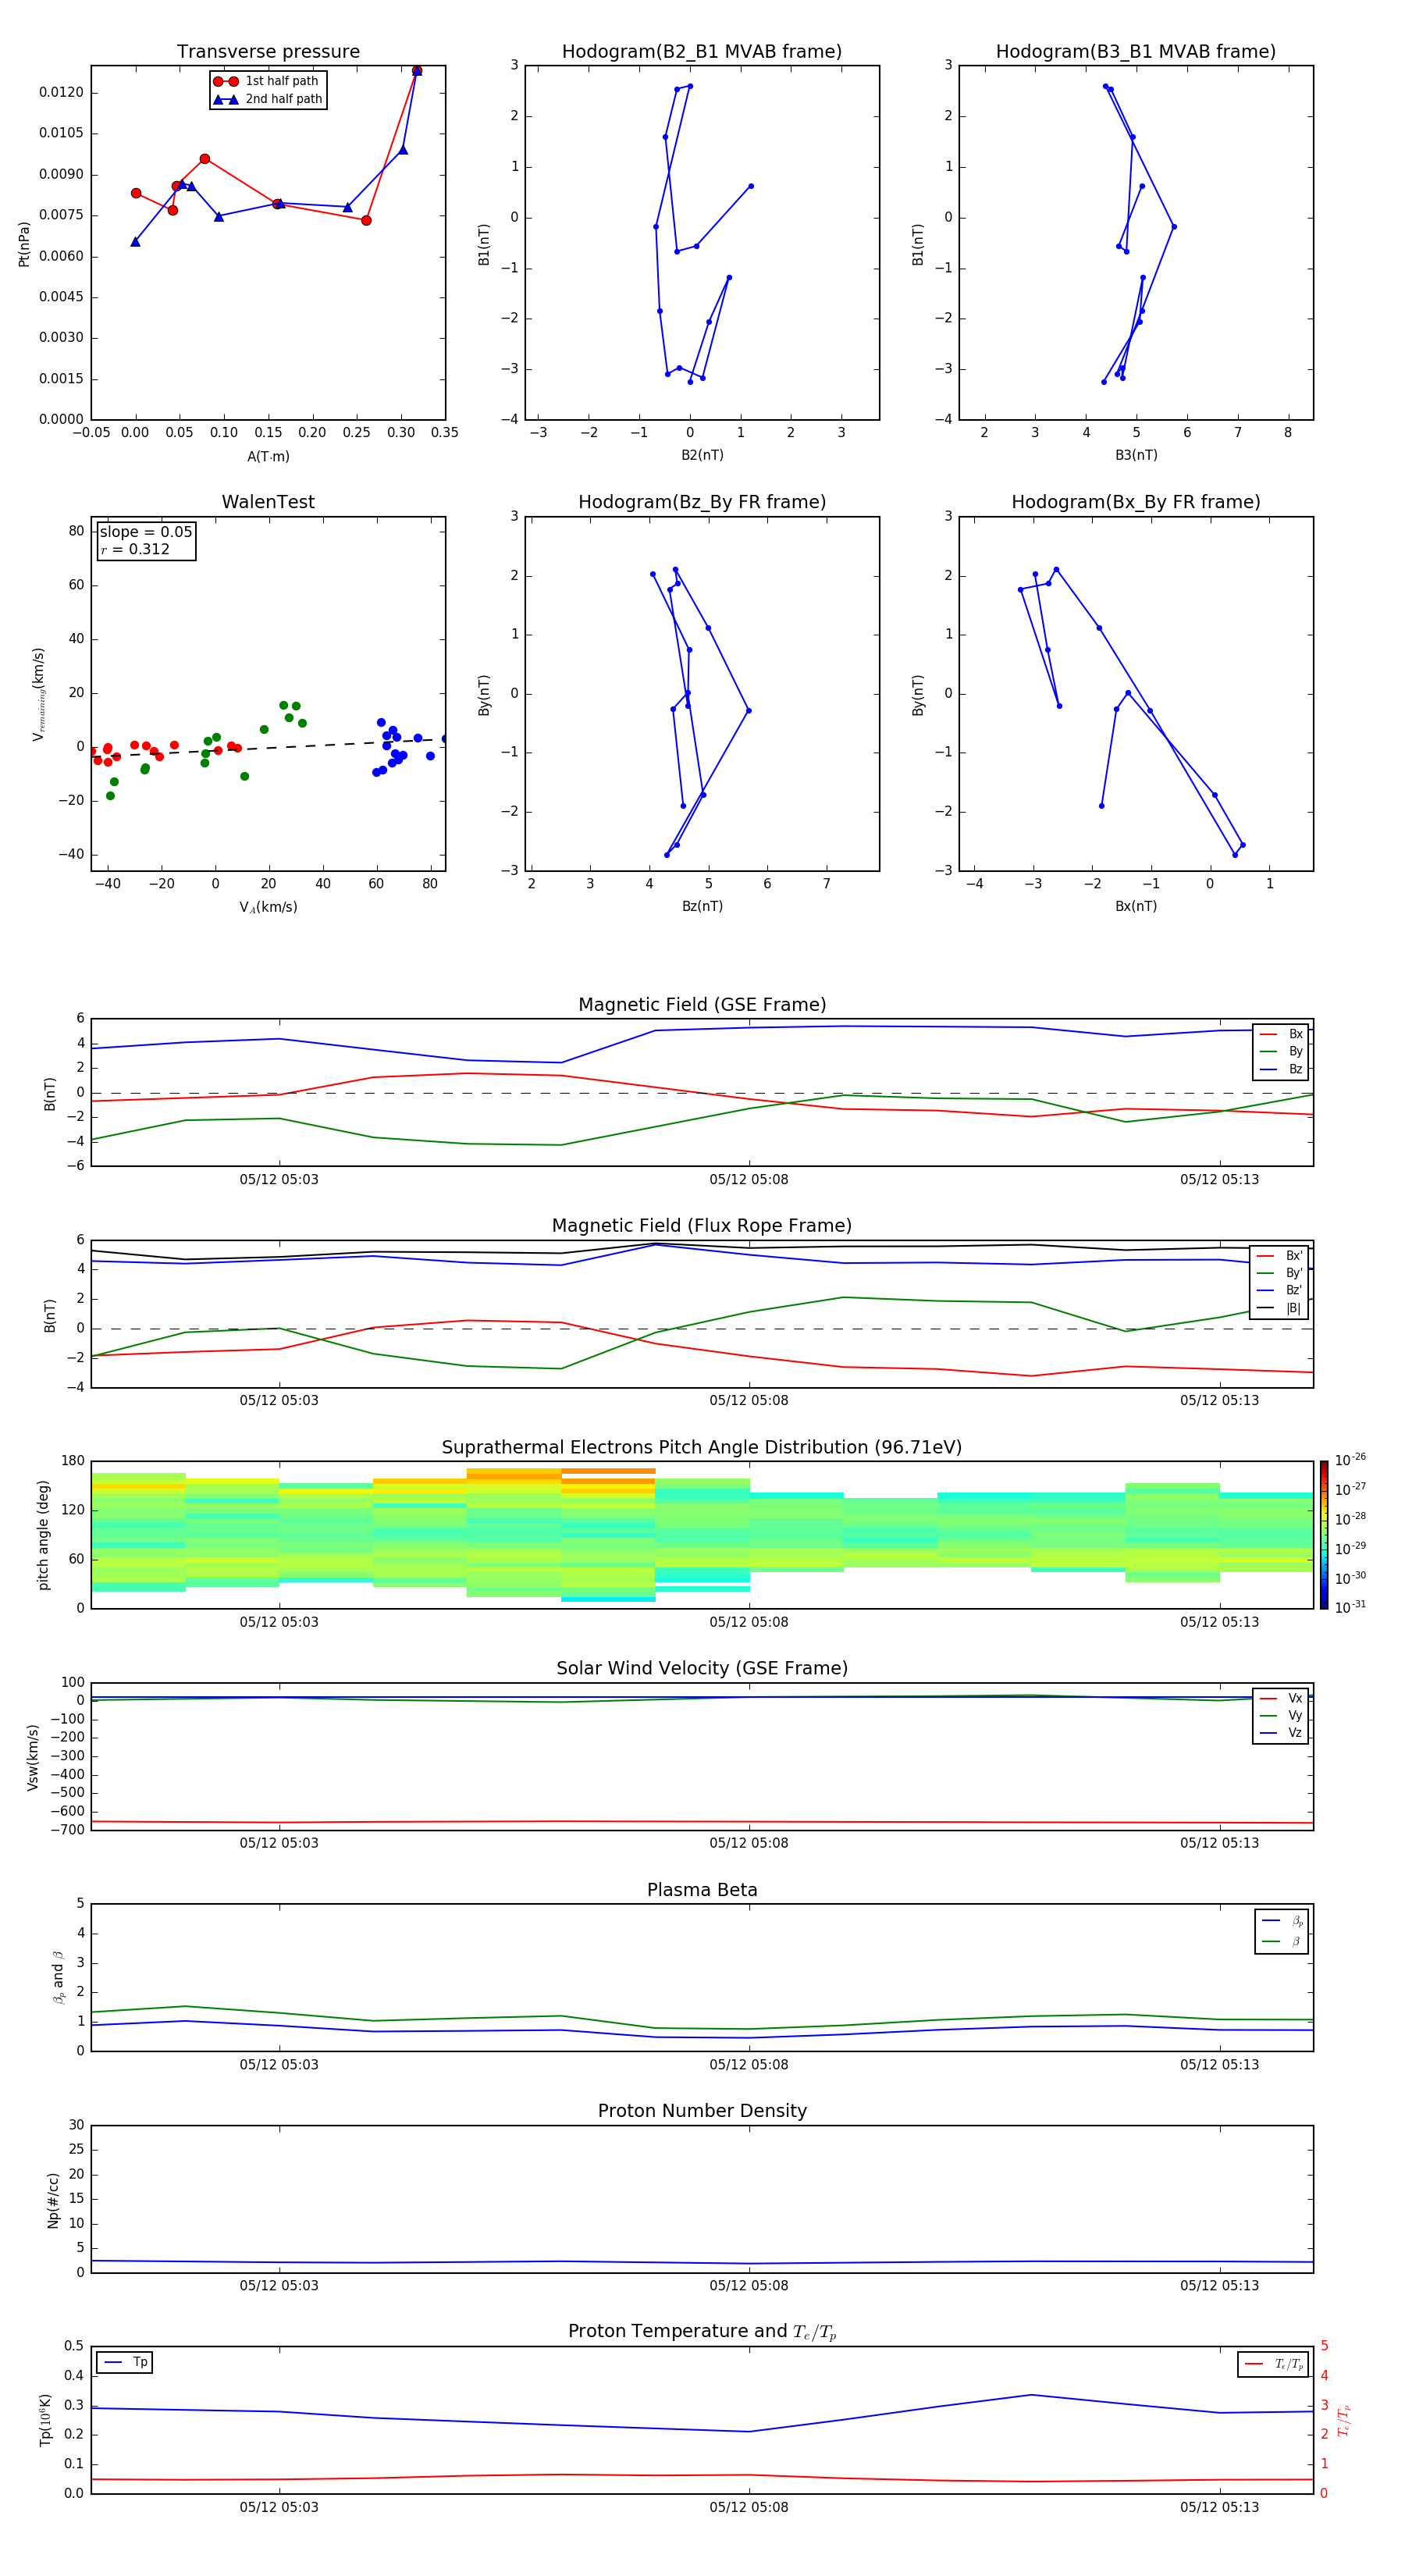This screenshot has width=1405, height=2576.
Task: Click the 'A(T·m)' x-axis label
Action: tap(268, 457)
